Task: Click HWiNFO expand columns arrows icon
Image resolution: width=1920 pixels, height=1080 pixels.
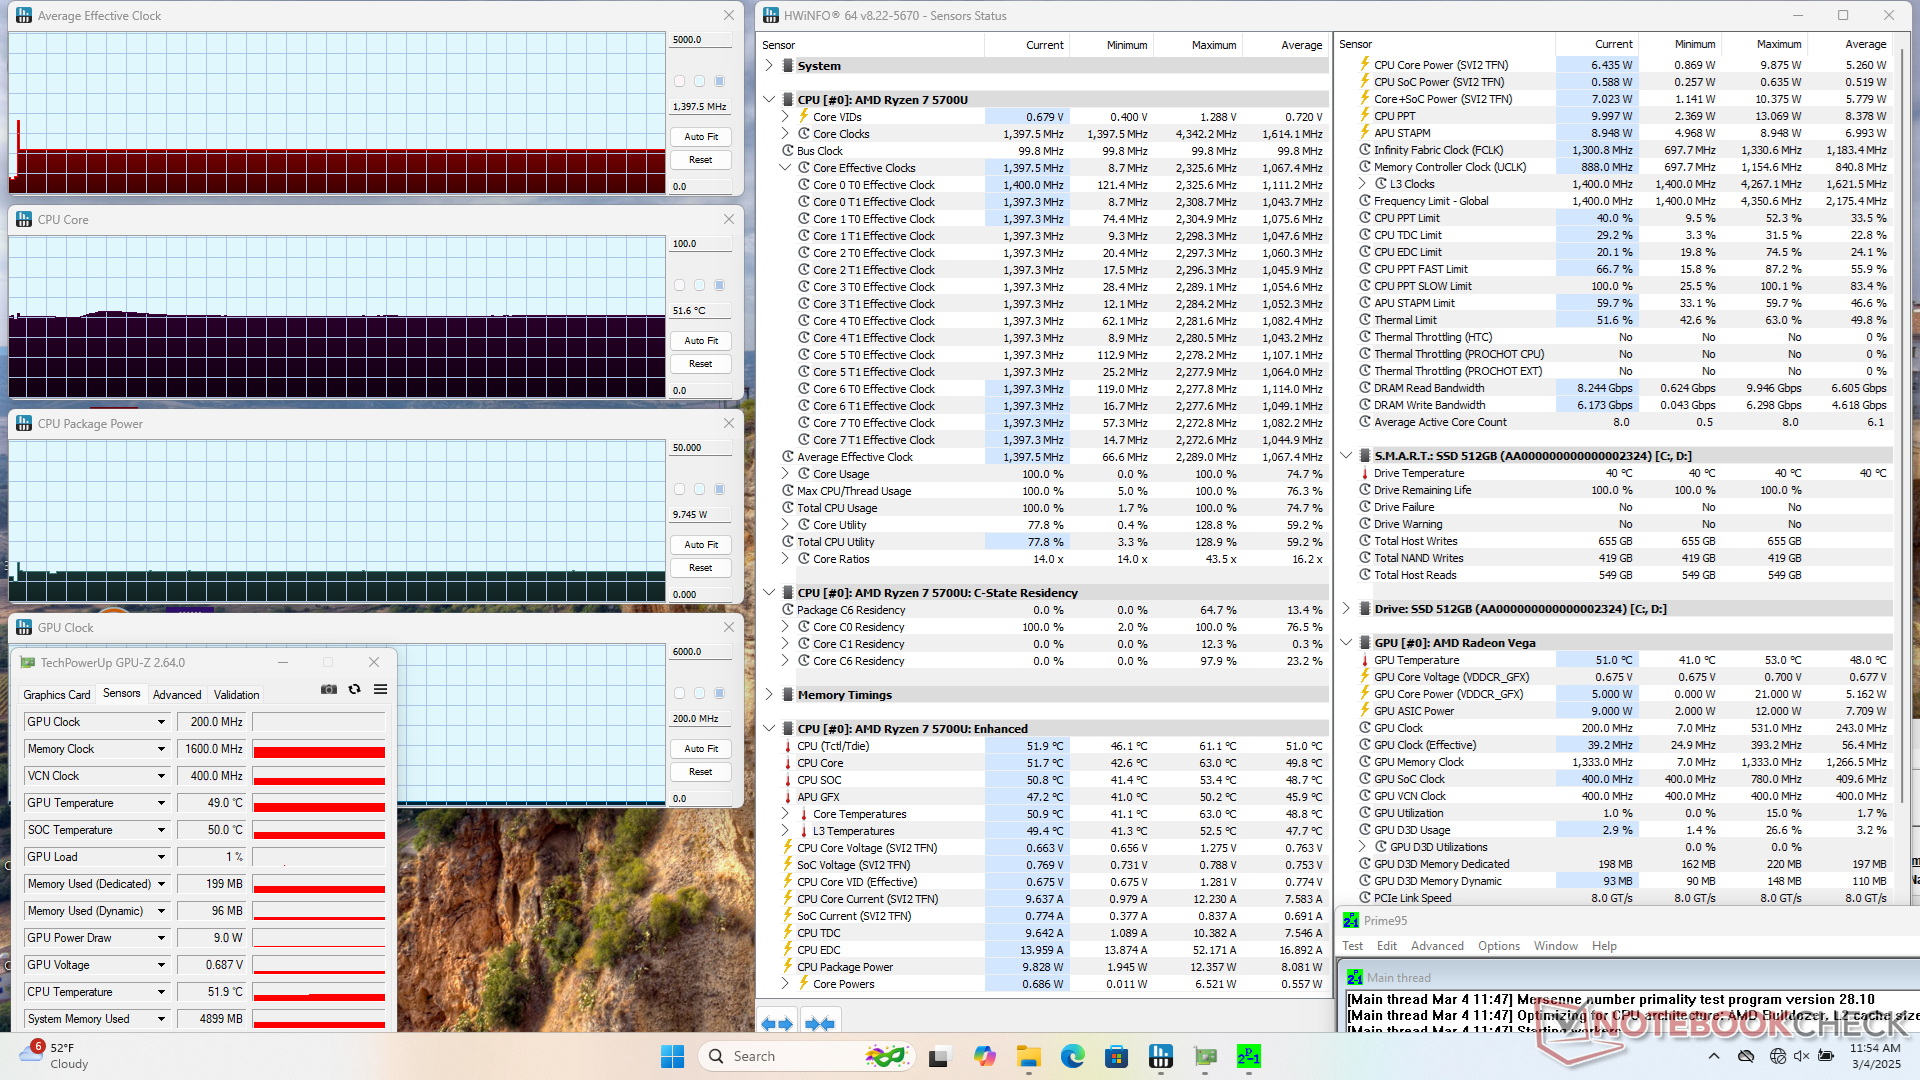Action: click(x=777, y=1023)
